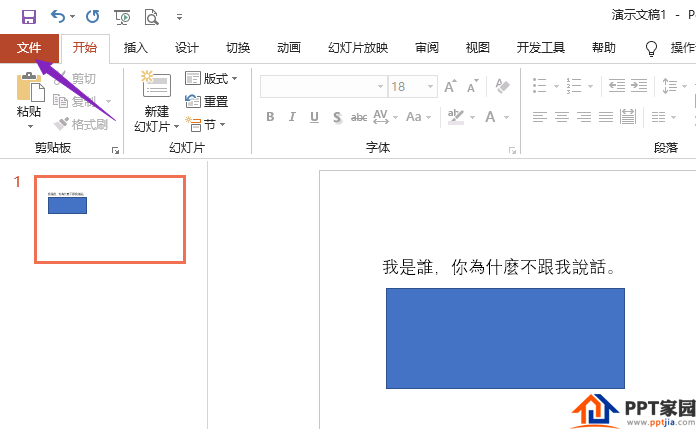Go to the 动画 tab
The height and width of the screenshot is (429, 696).
(x=289, y=48)
